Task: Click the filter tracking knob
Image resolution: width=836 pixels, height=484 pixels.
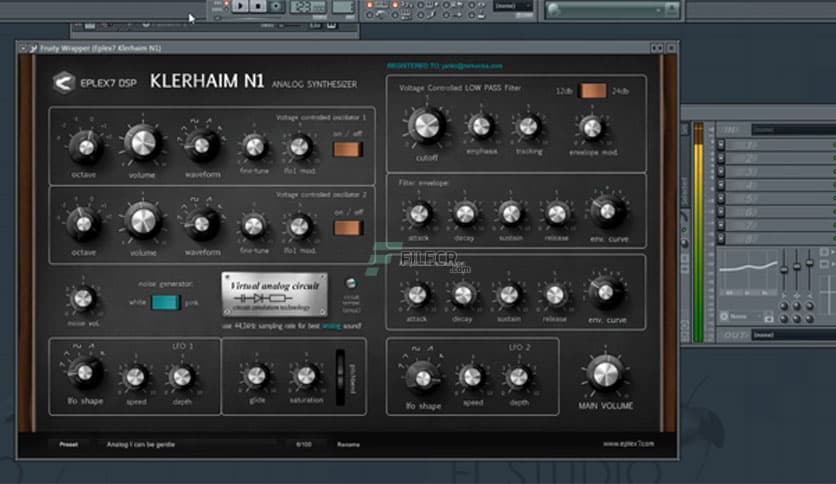Action: (528, 126)
